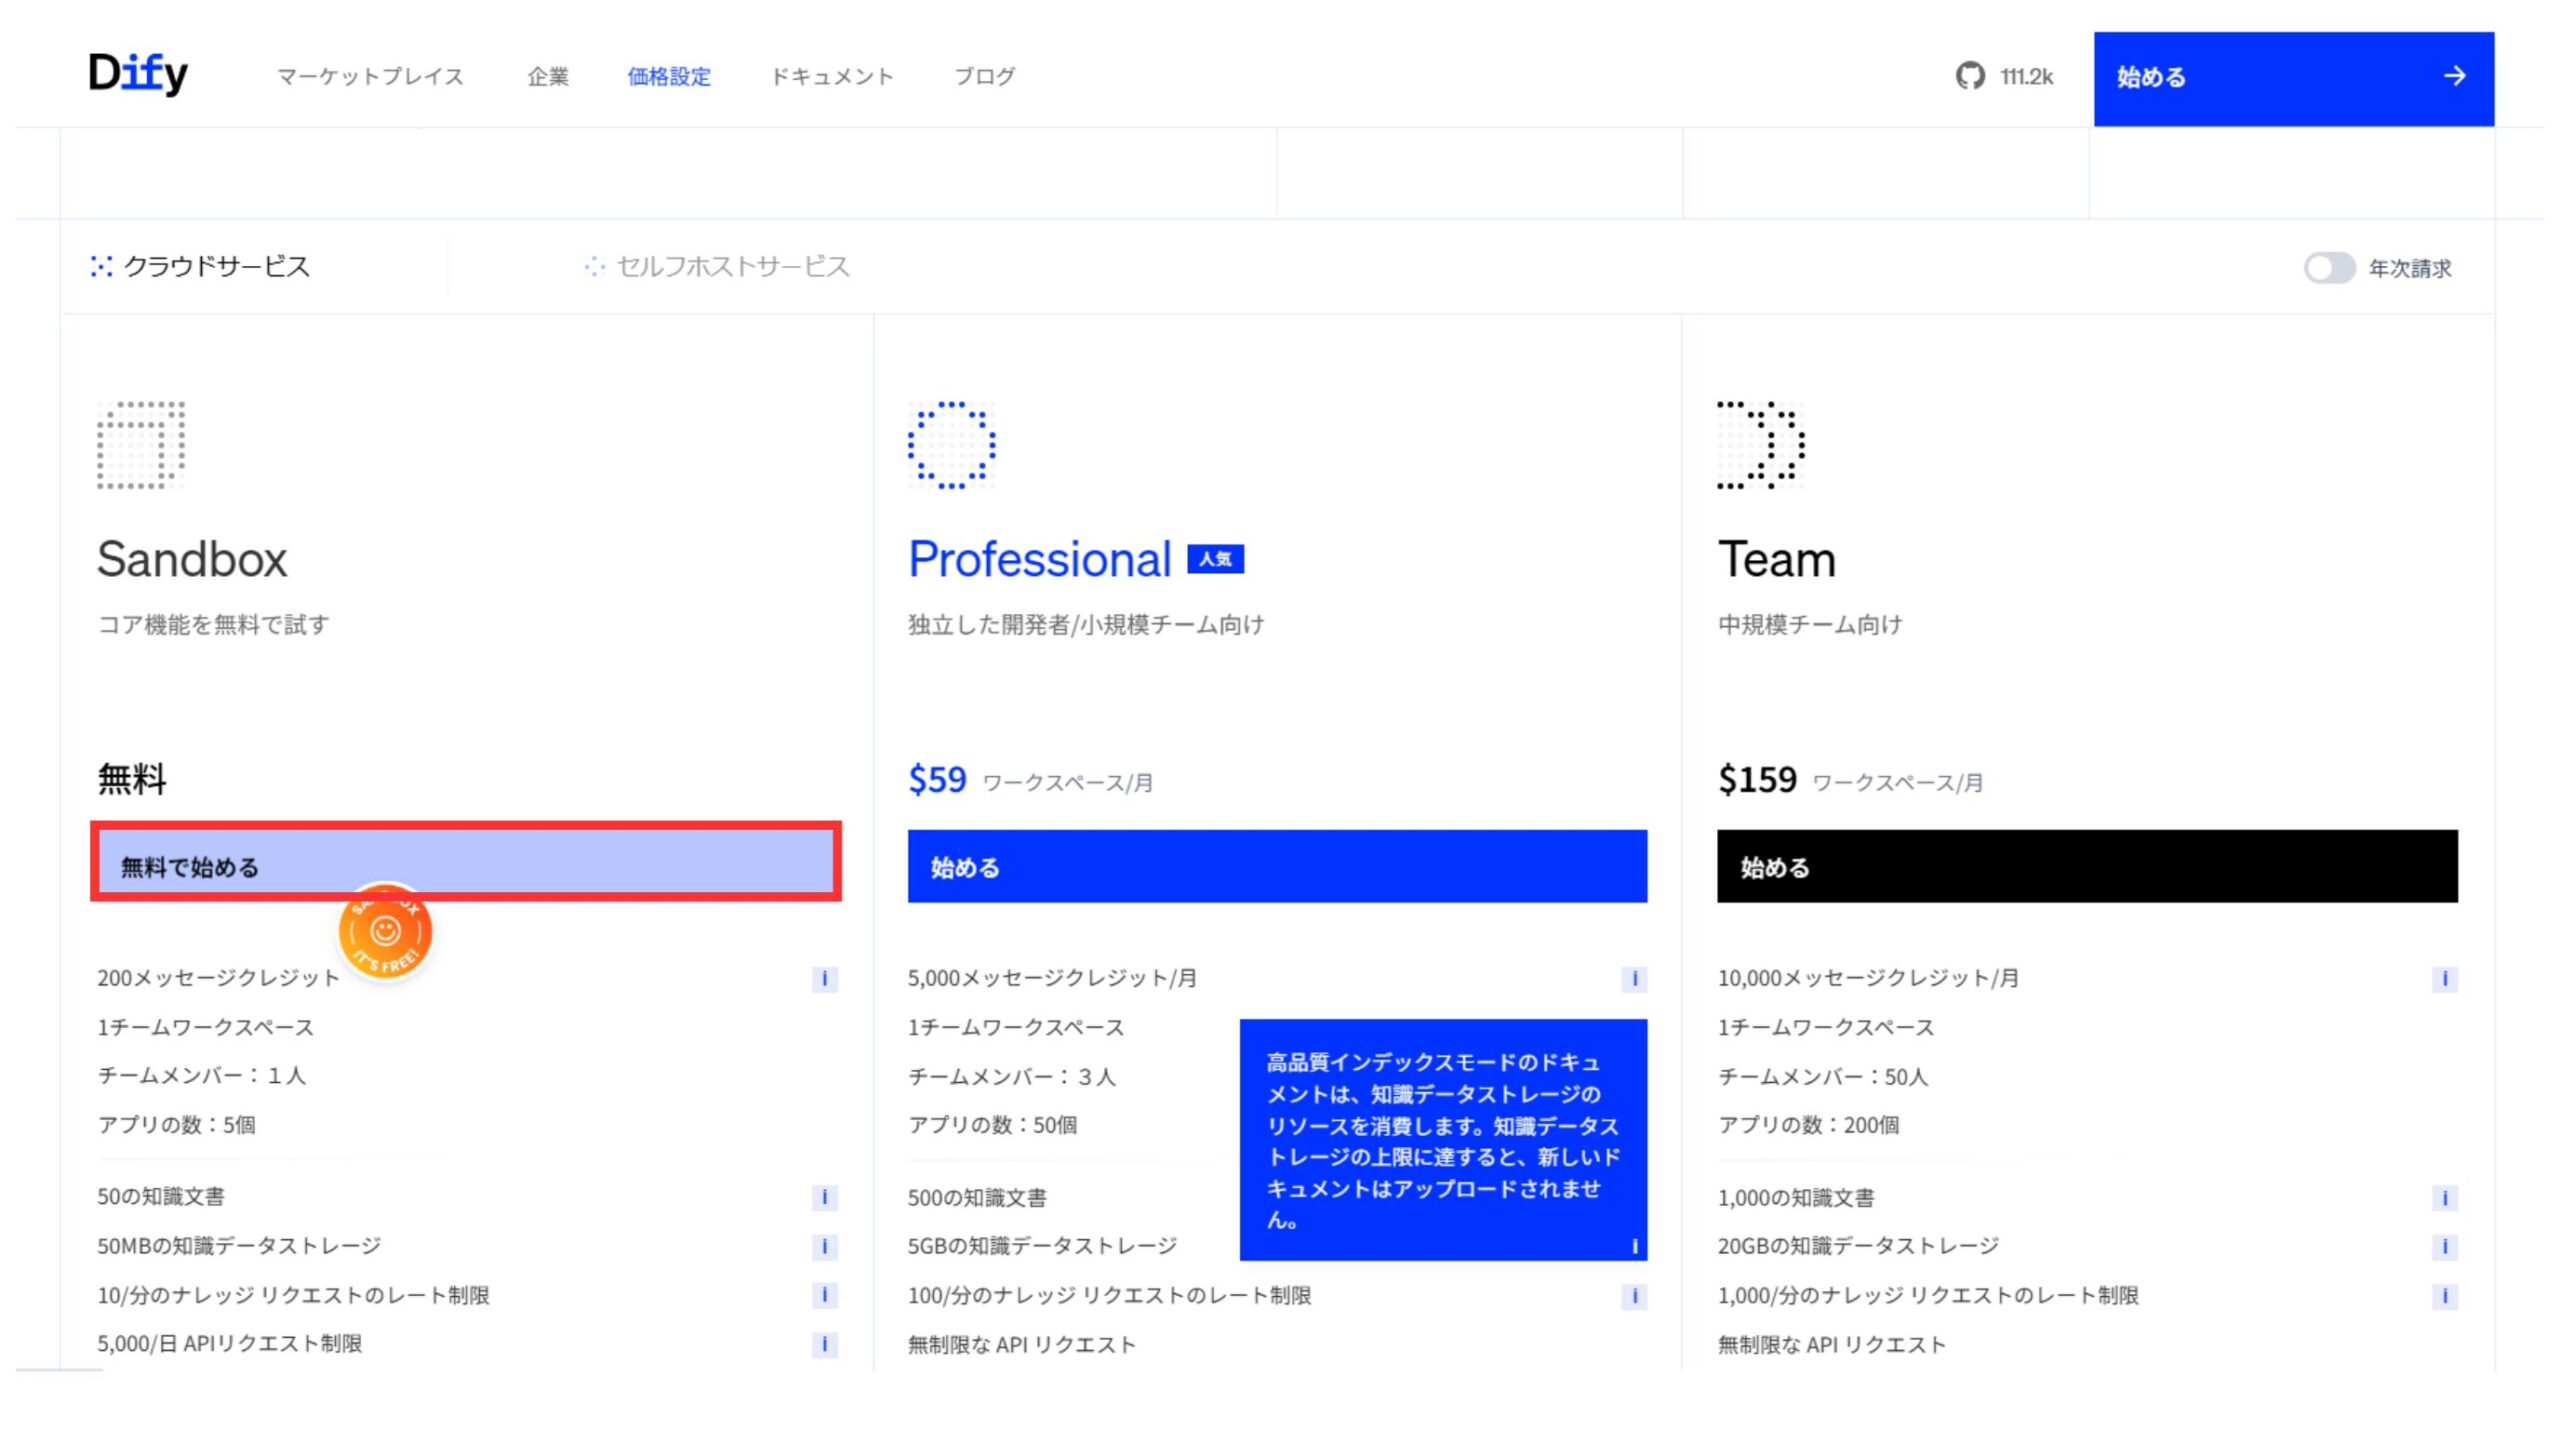Click the Team plan title
The height and width of the screenshot is (1429, 2560).
(x=1777, y=559)
